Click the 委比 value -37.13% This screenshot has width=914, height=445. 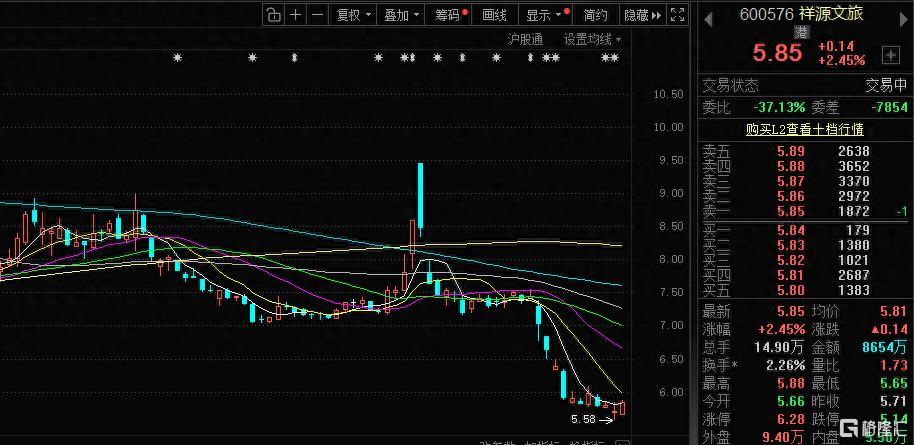click(x=779, y=107)
